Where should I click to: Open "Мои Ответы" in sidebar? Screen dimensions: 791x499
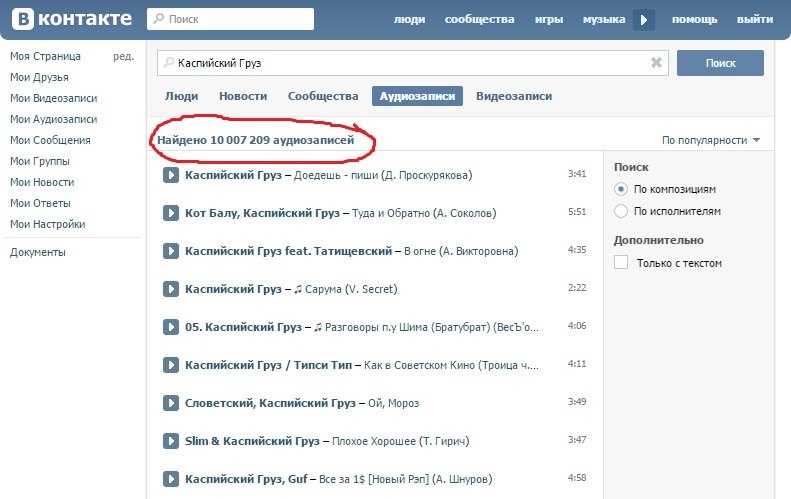[x=40, y=203]
